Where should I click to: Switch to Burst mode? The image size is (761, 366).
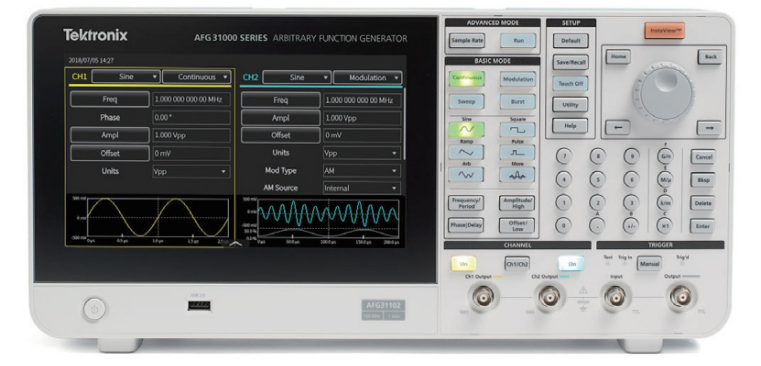click(x=517, y=101)
